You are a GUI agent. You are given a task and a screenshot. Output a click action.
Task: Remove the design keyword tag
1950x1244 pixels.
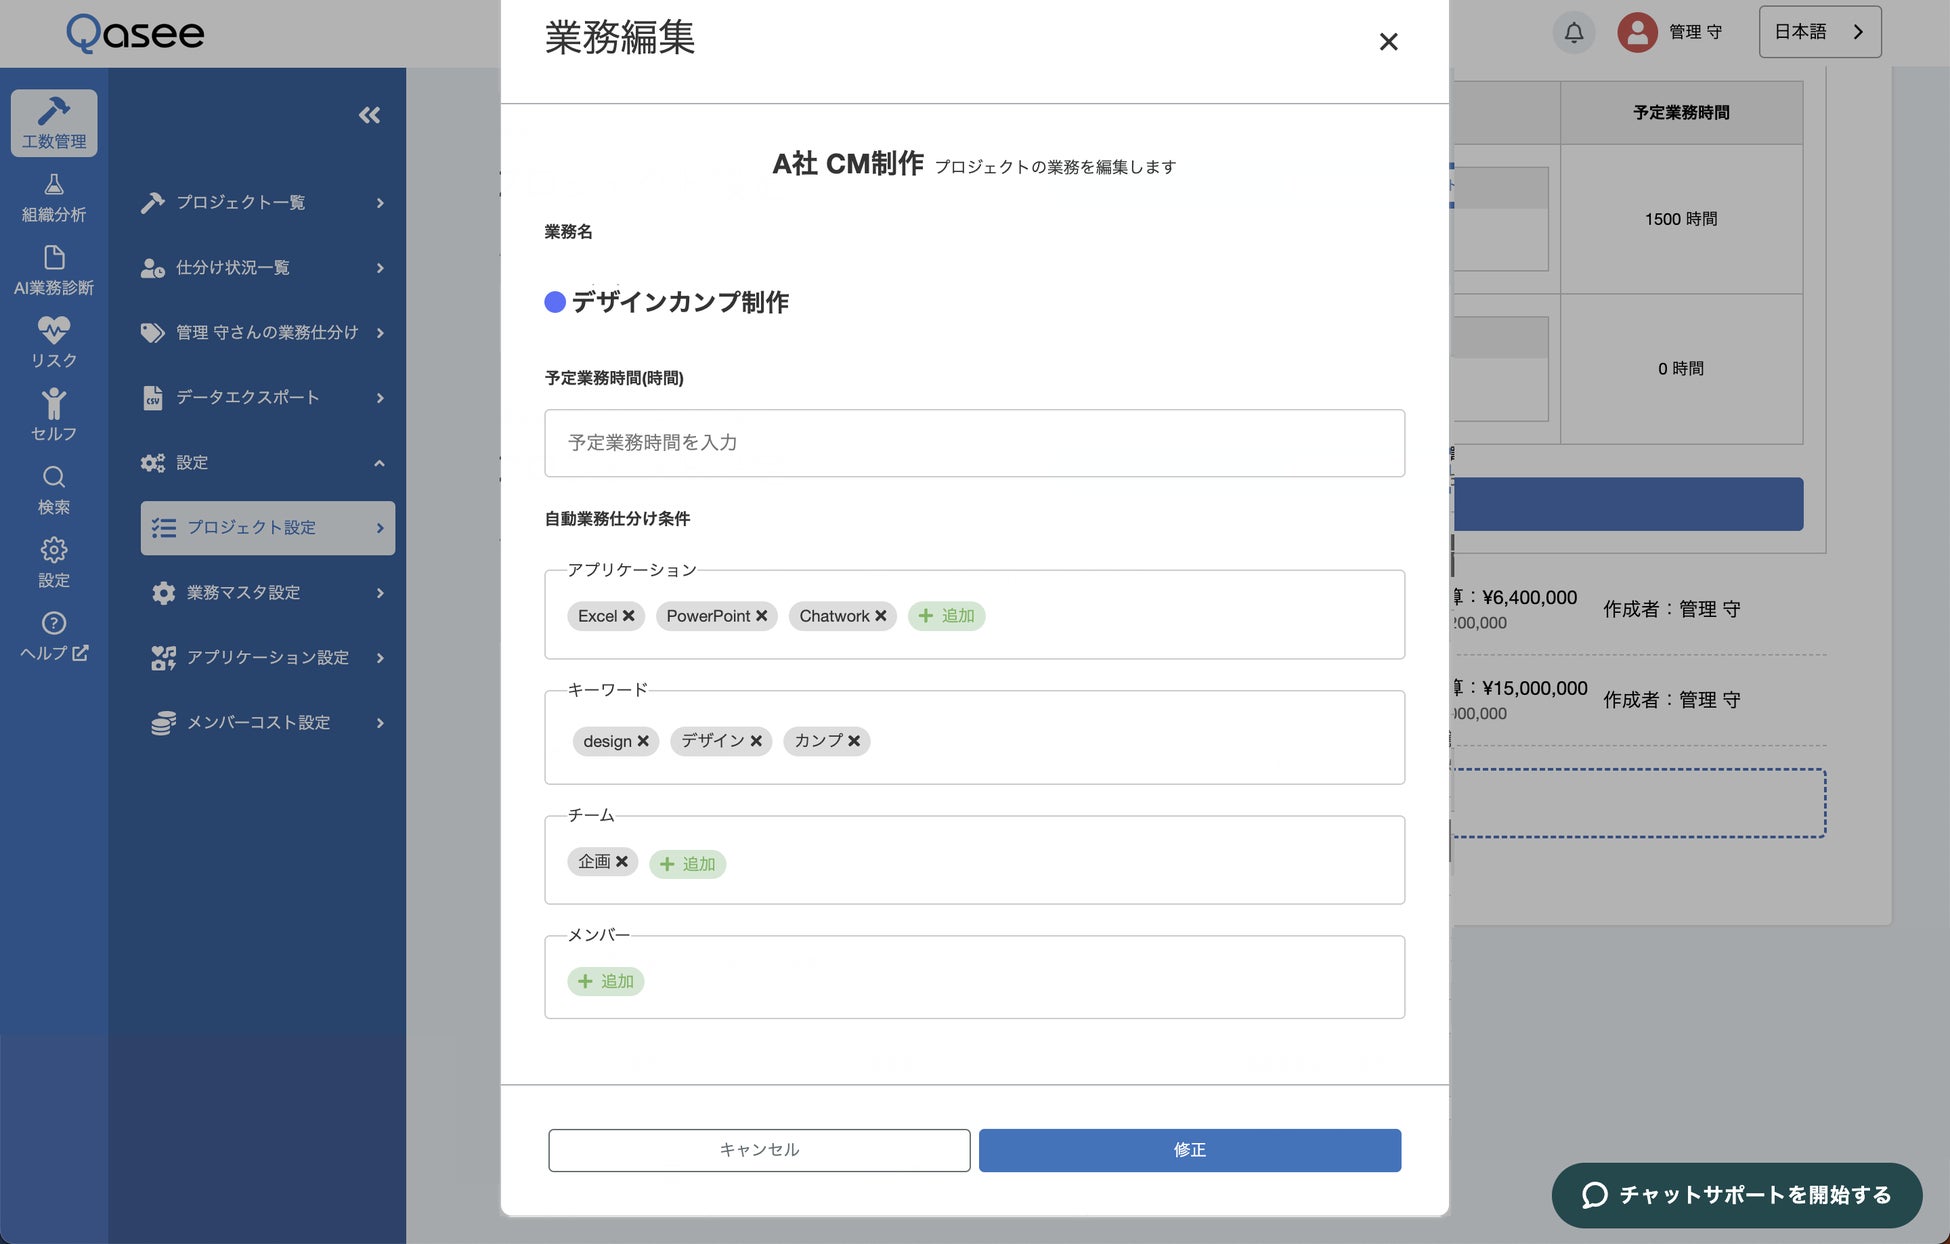pos(643,741)
